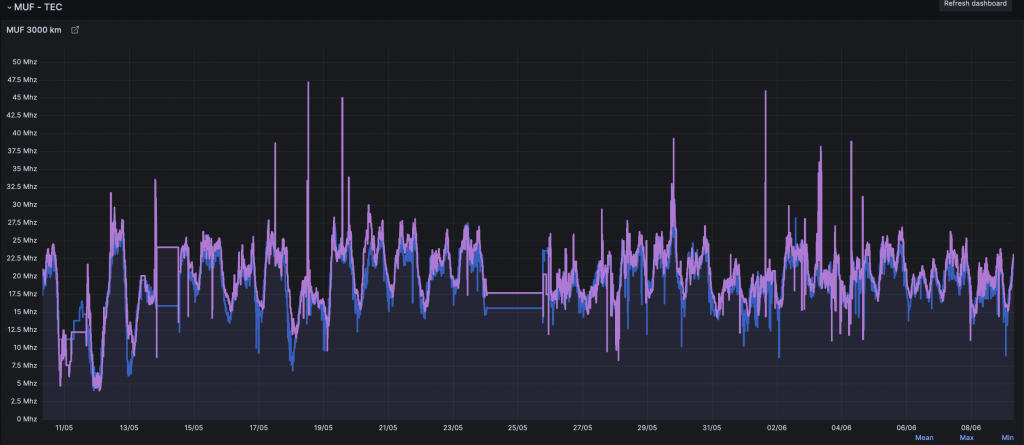1024x445 pixels.
Task: Open the external link icon beside MUF 3000 km
Action: point(75,29)
